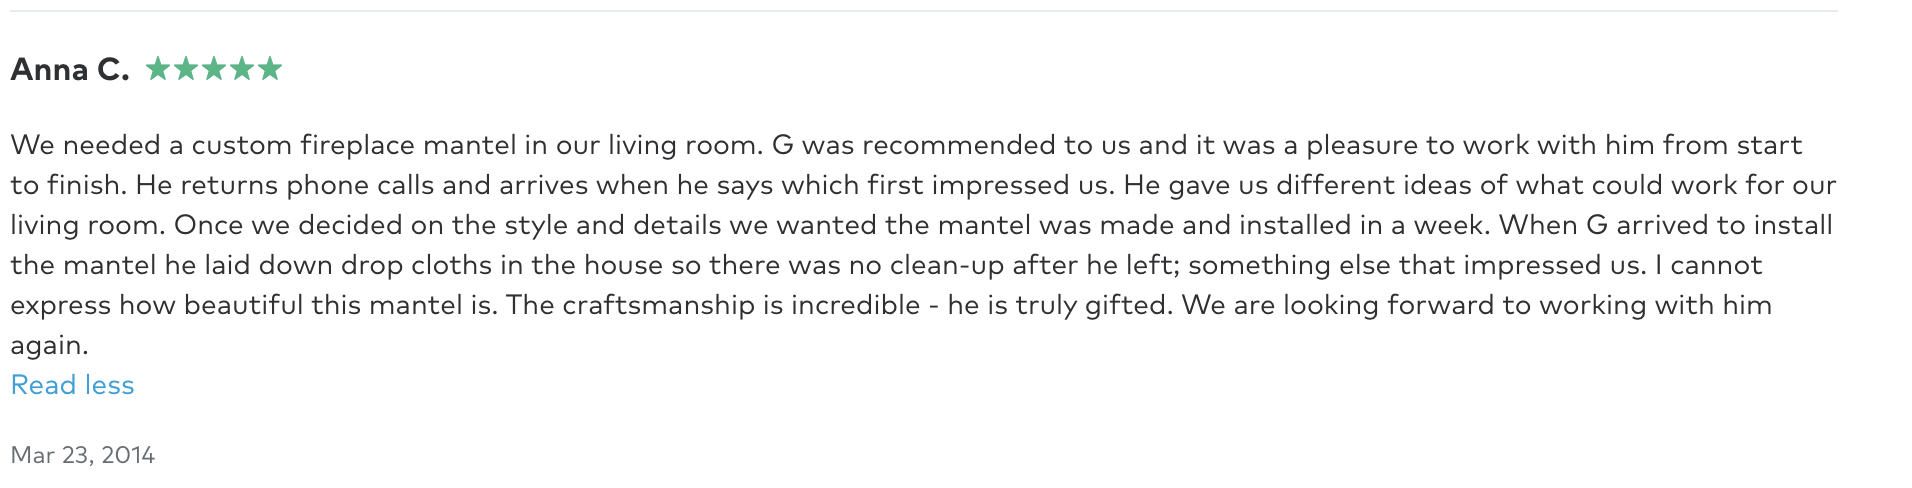
Task: Collapse the review with Read less
Action: click(x=72, y=385)
